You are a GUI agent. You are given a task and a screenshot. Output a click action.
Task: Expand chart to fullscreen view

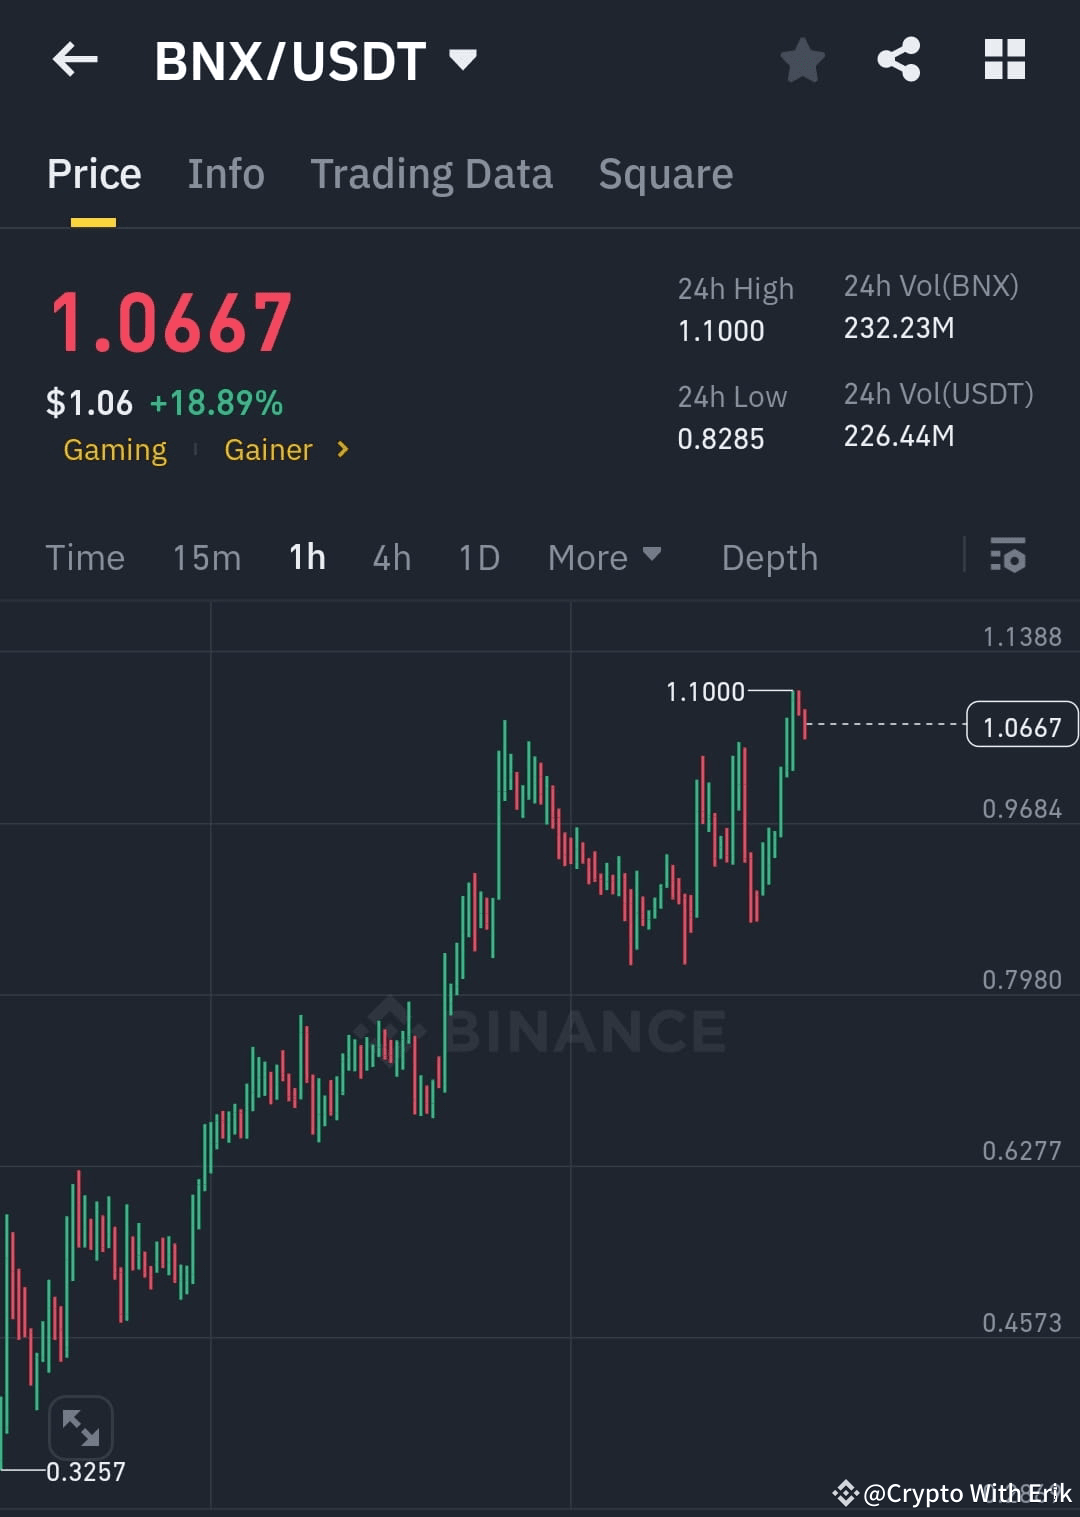(x=80, y=1427)
